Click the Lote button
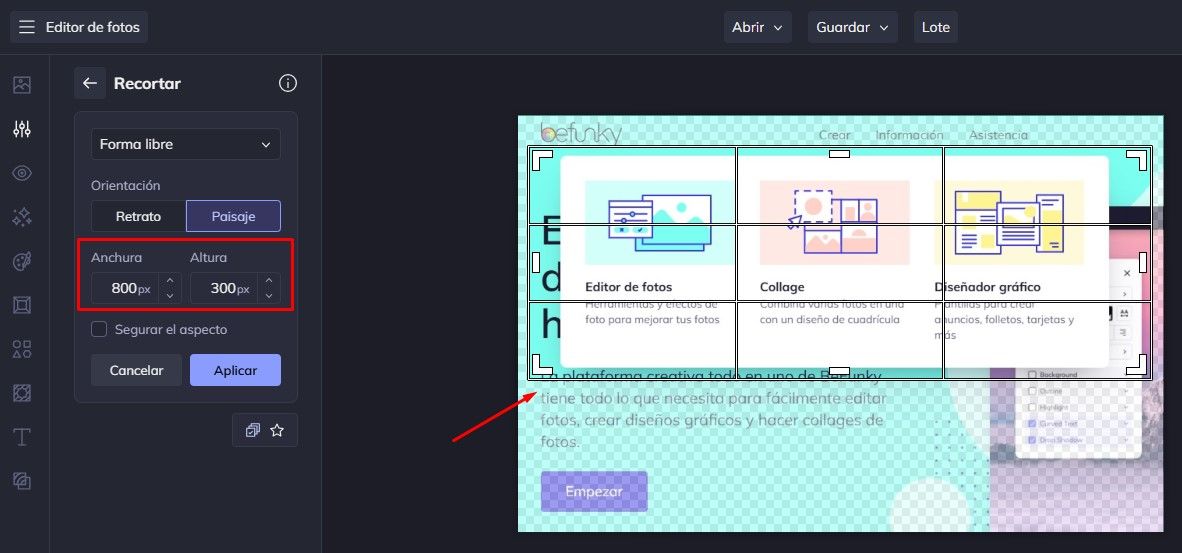 pyautogui.click(x=935, y=27)
